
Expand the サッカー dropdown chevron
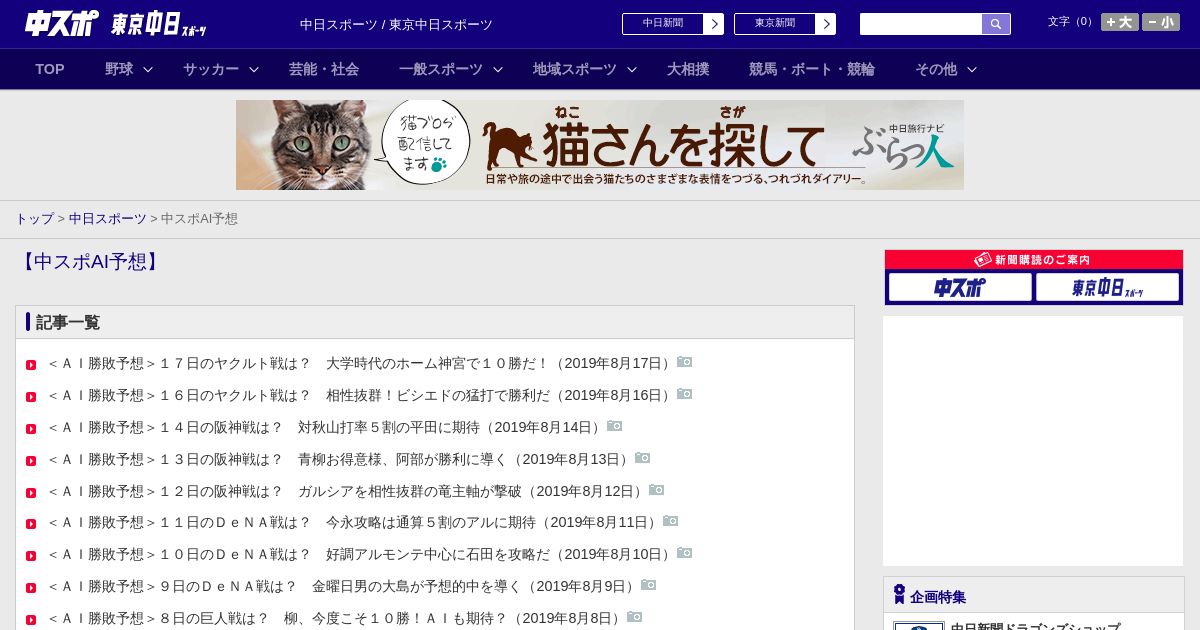(254, 69)
